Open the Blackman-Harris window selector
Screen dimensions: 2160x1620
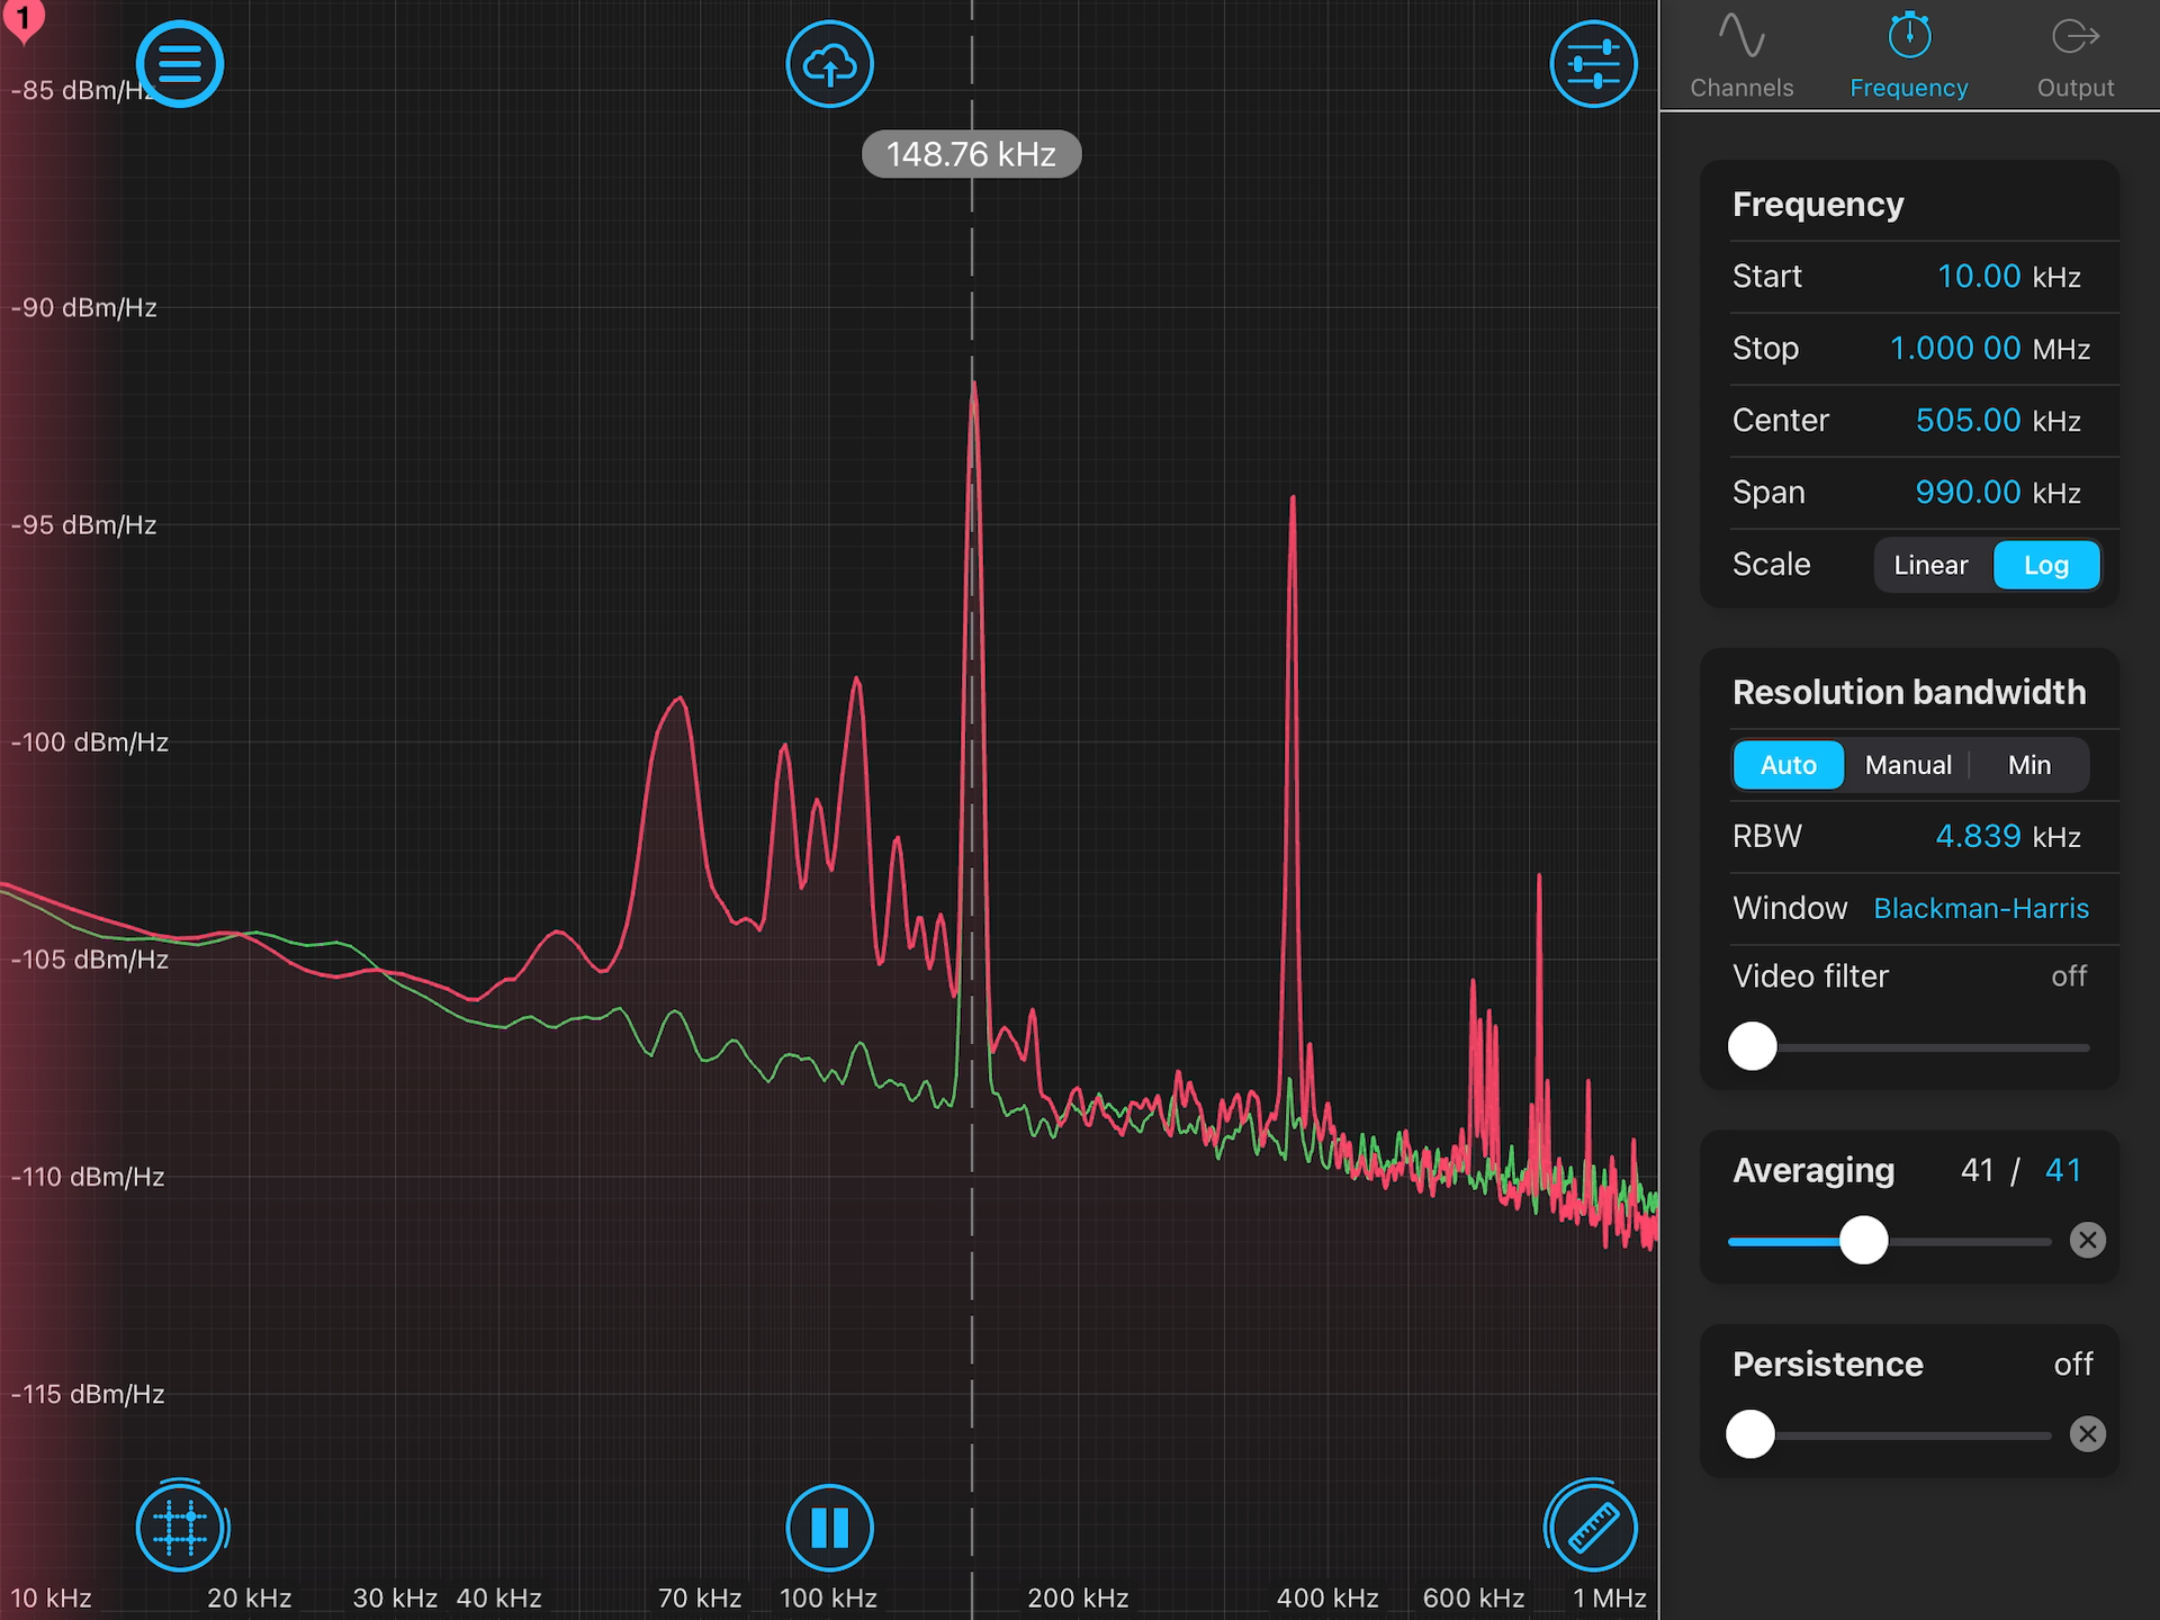click(1980, 908)
